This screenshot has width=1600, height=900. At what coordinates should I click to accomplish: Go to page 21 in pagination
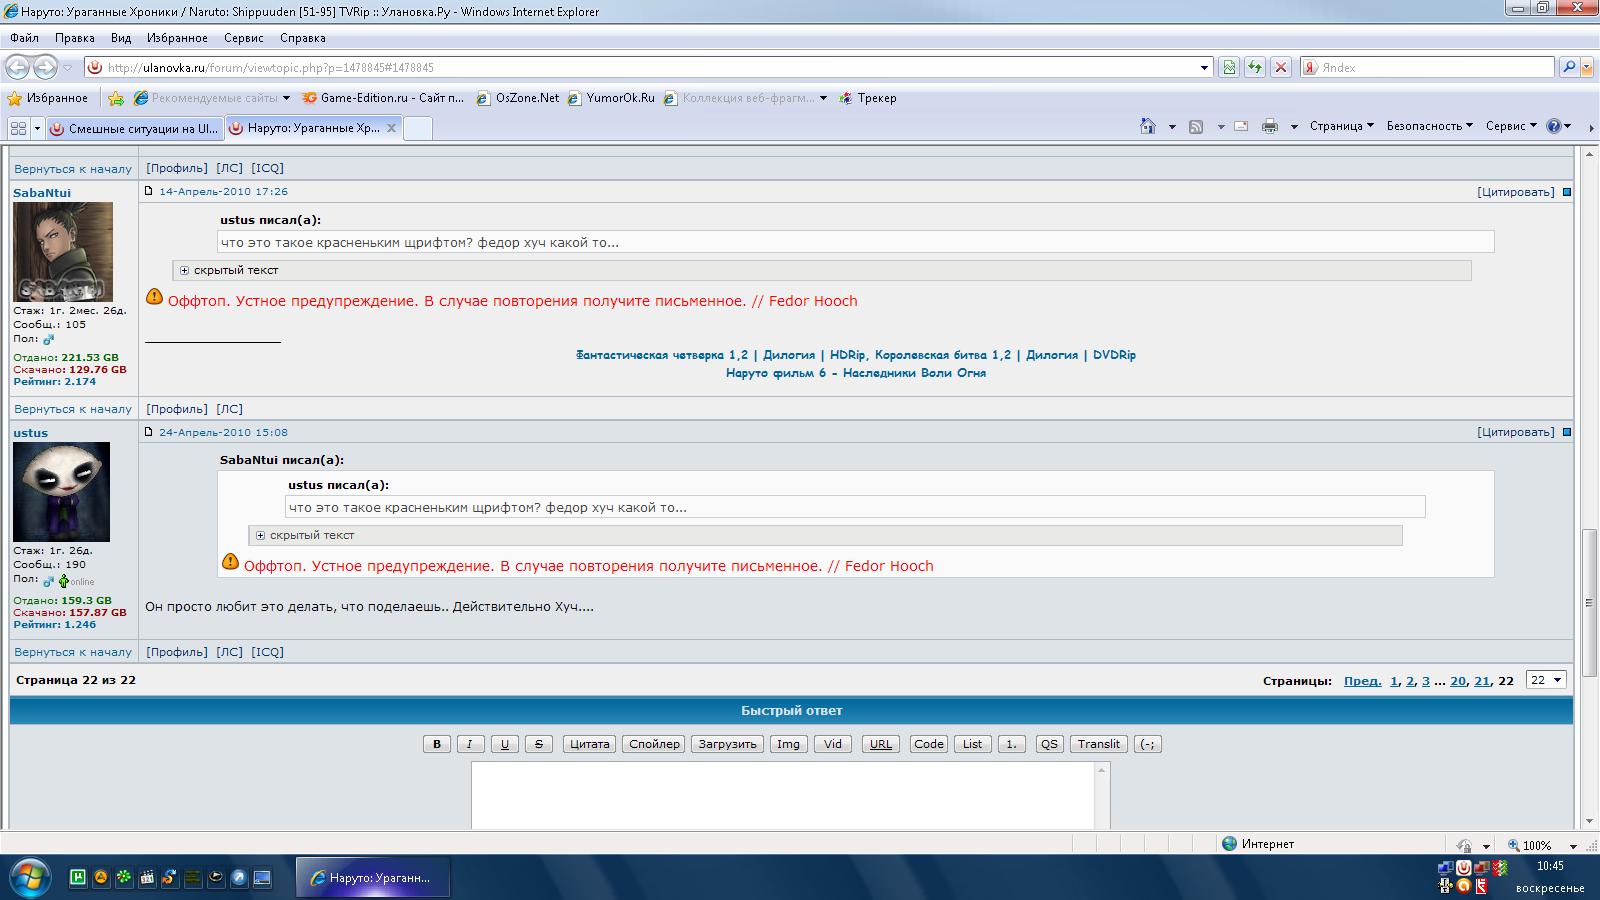[x=1482, y=681]
